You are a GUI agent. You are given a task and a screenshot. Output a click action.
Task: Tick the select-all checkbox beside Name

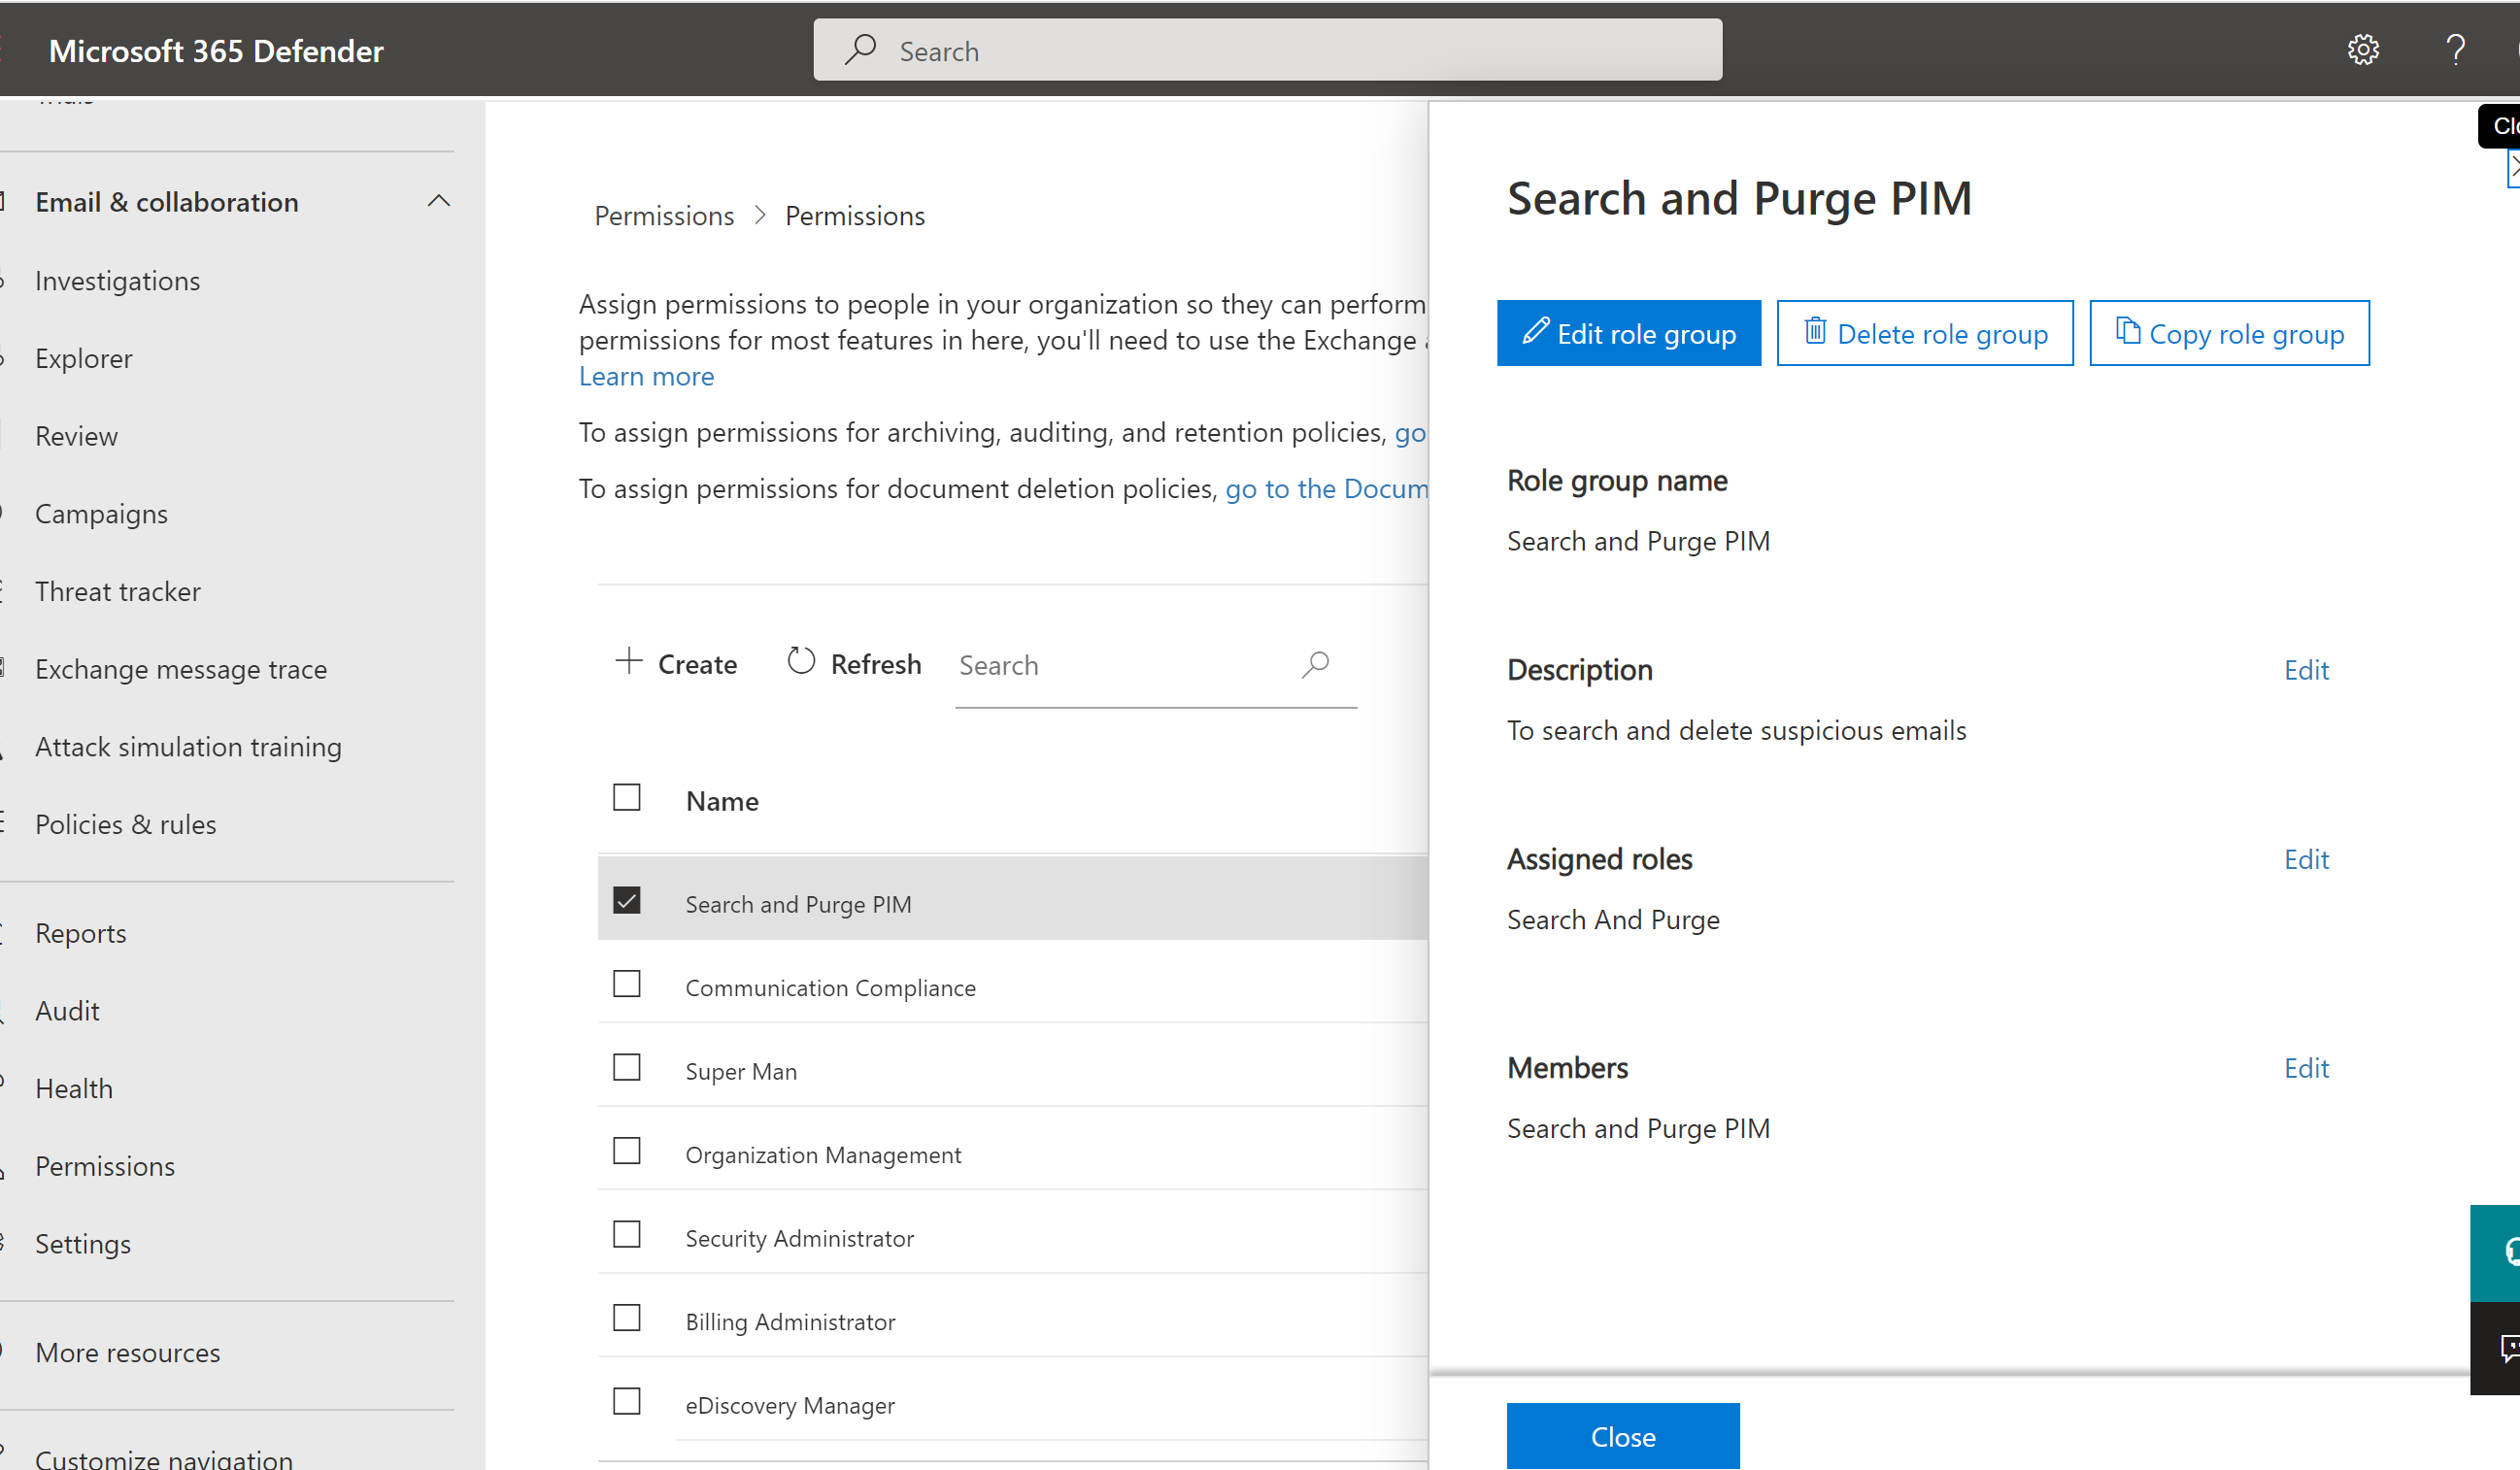coord(626,798)
